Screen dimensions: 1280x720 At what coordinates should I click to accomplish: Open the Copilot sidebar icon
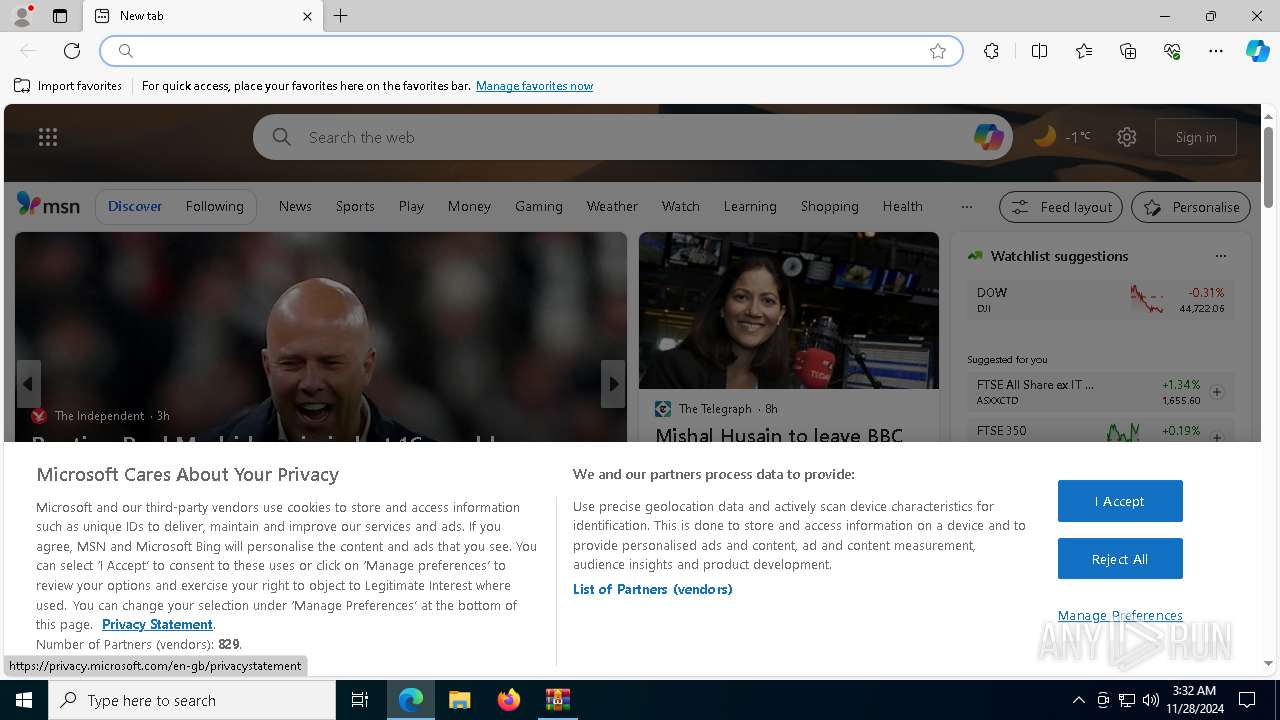click(x=1257, y=51)
